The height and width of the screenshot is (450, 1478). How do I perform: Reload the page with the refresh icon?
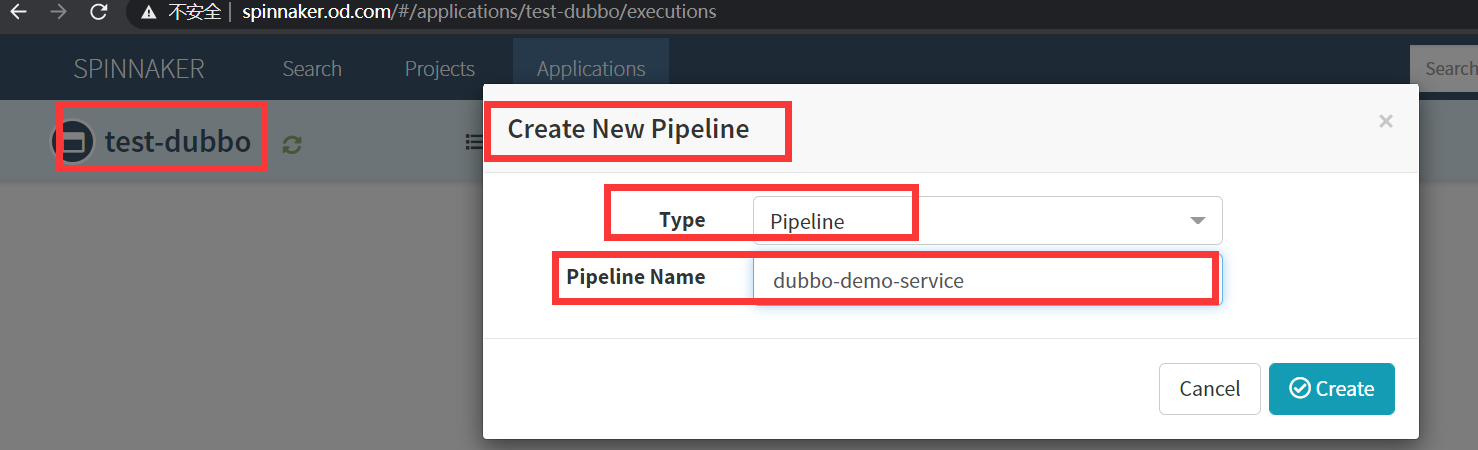click(98, 13)
